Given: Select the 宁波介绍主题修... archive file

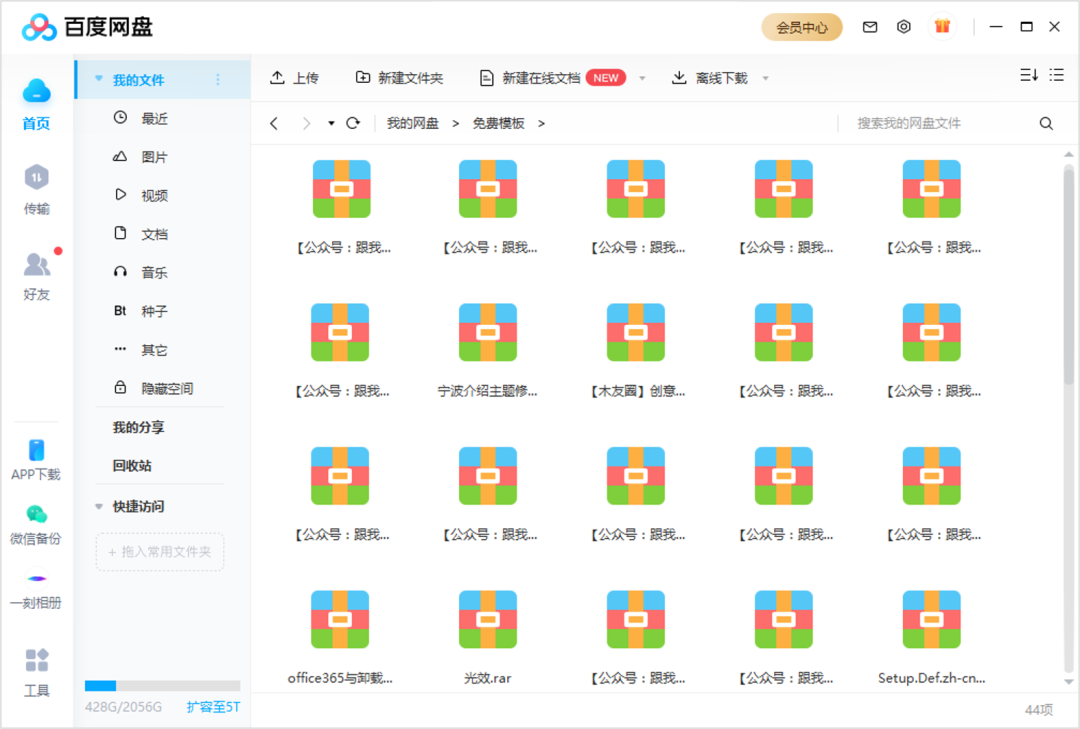Looking at the screenshot, I should pos(488,351).
